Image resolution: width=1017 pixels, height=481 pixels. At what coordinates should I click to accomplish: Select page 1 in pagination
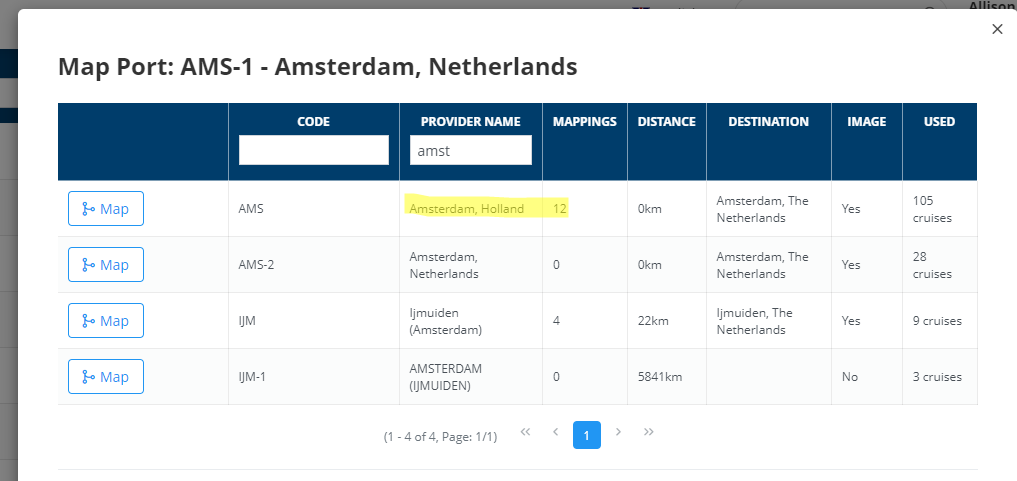587,434
